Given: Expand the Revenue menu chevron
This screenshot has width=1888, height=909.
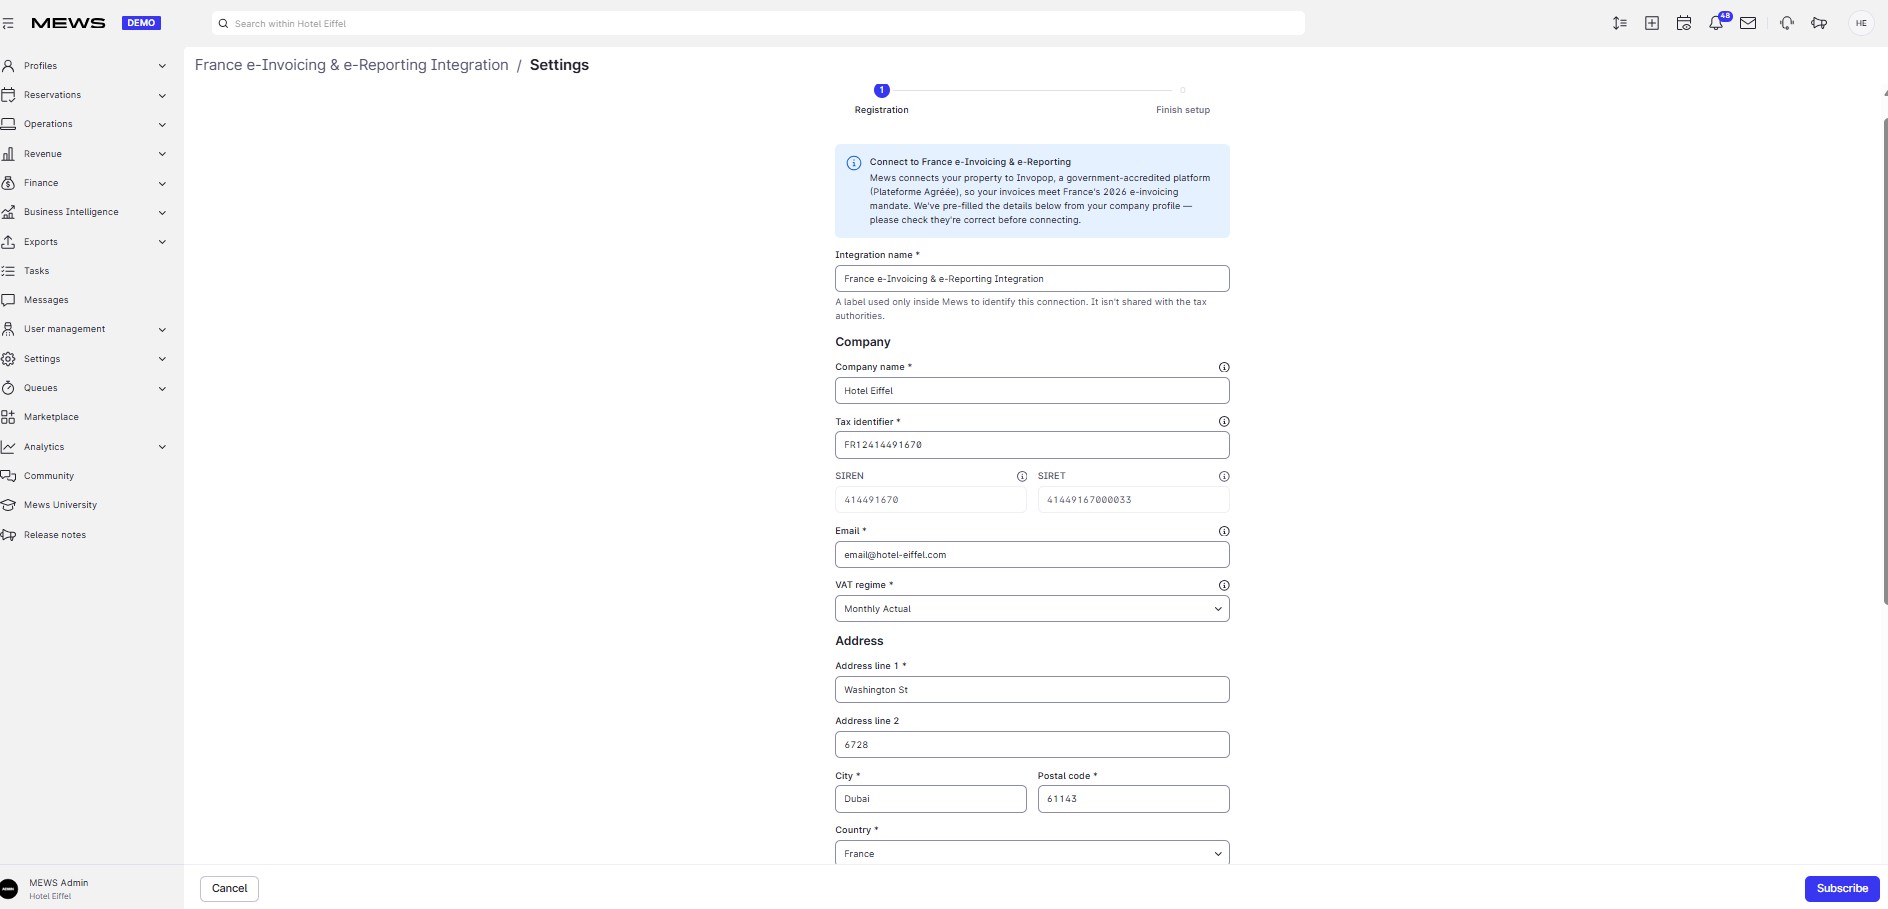Looking at the screenshot, I should pos(162,154).
